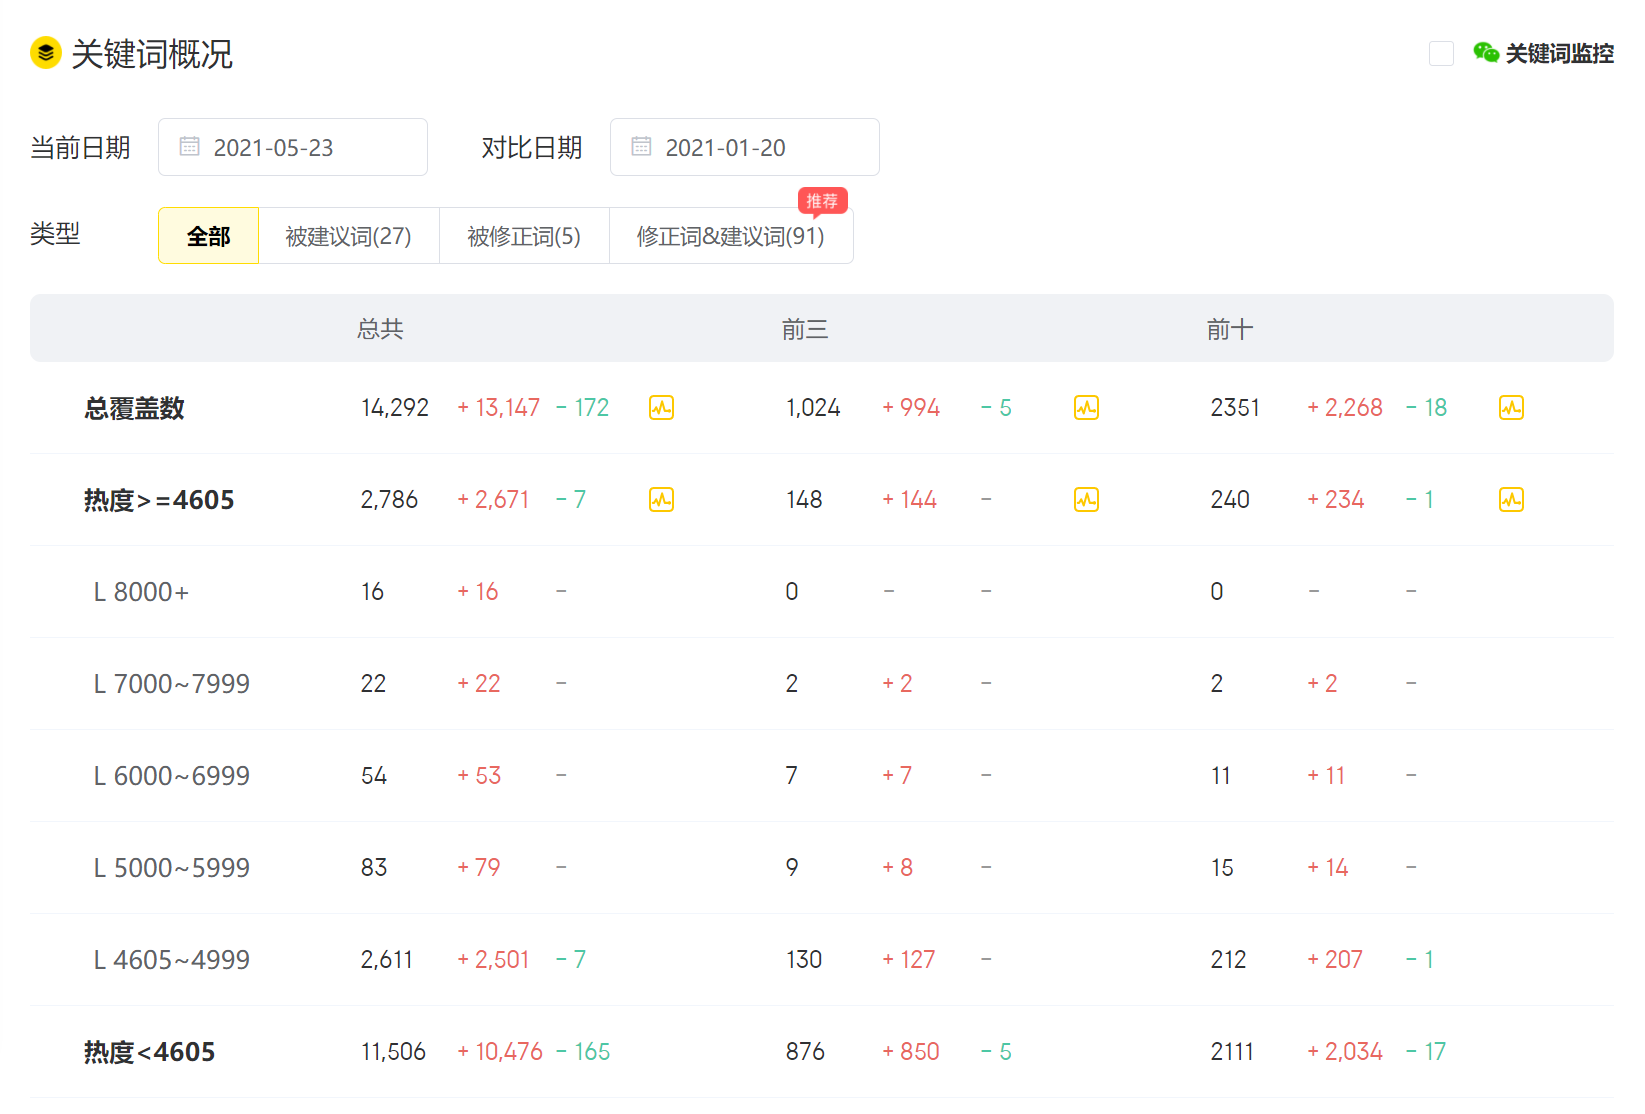The height and width of the screenshot is (1114, 1645).
Task: Switch to the 被建议词(27) tab
Action: tap(348, 235)
